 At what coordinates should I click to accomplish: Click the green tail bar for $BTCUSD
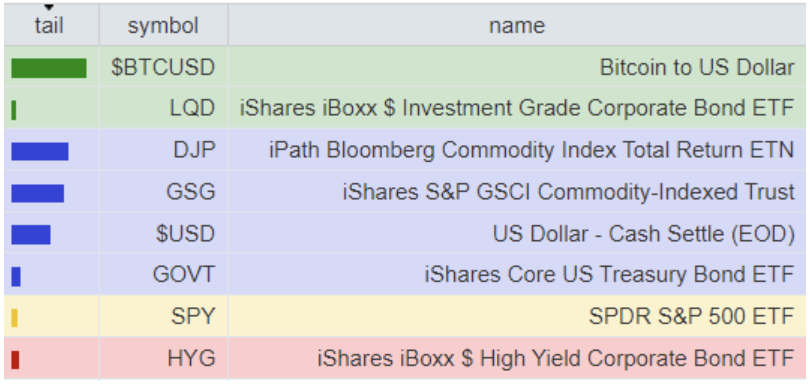point(49,68)
